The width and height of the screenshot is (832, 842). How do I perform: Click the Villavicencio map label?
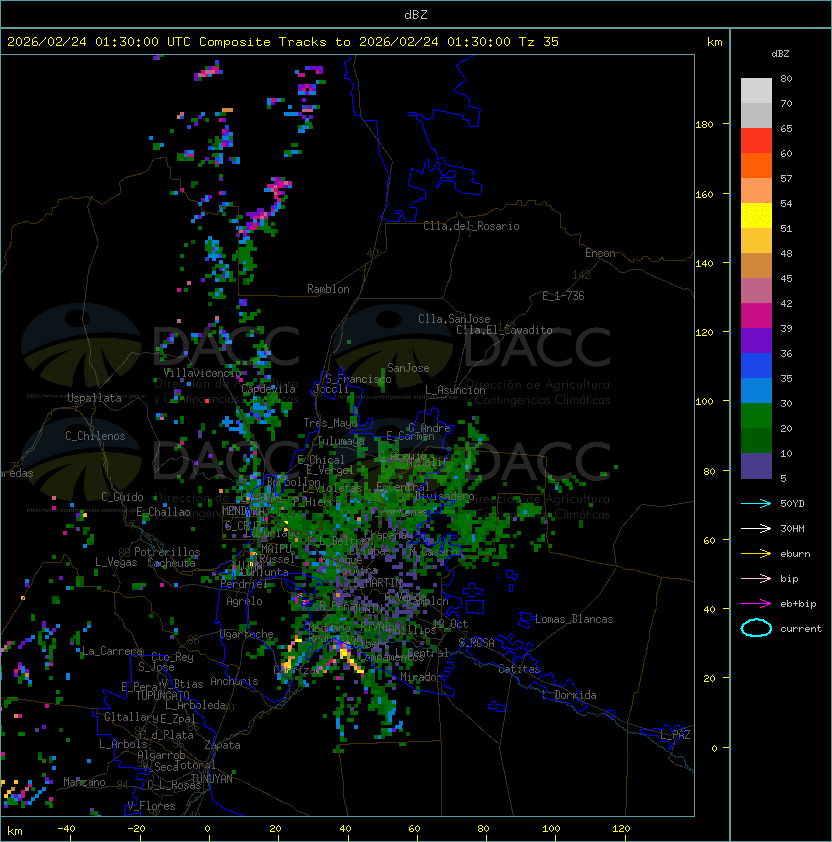pos(202,373)
